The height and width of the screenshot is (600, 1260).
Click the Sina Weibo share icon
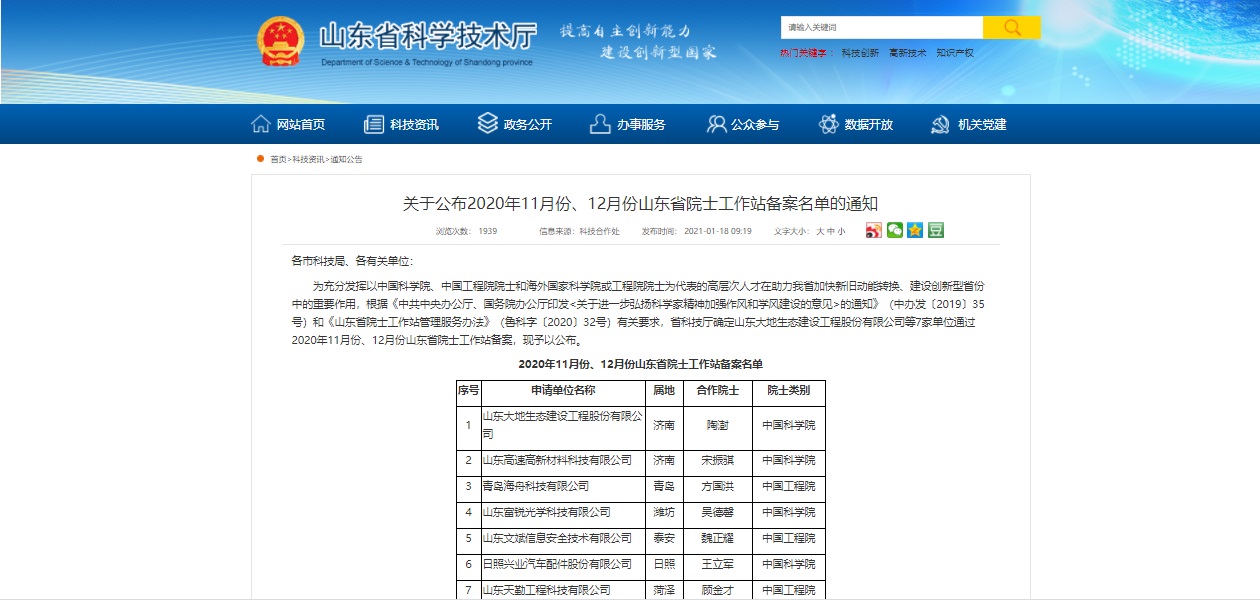[874, 230]
